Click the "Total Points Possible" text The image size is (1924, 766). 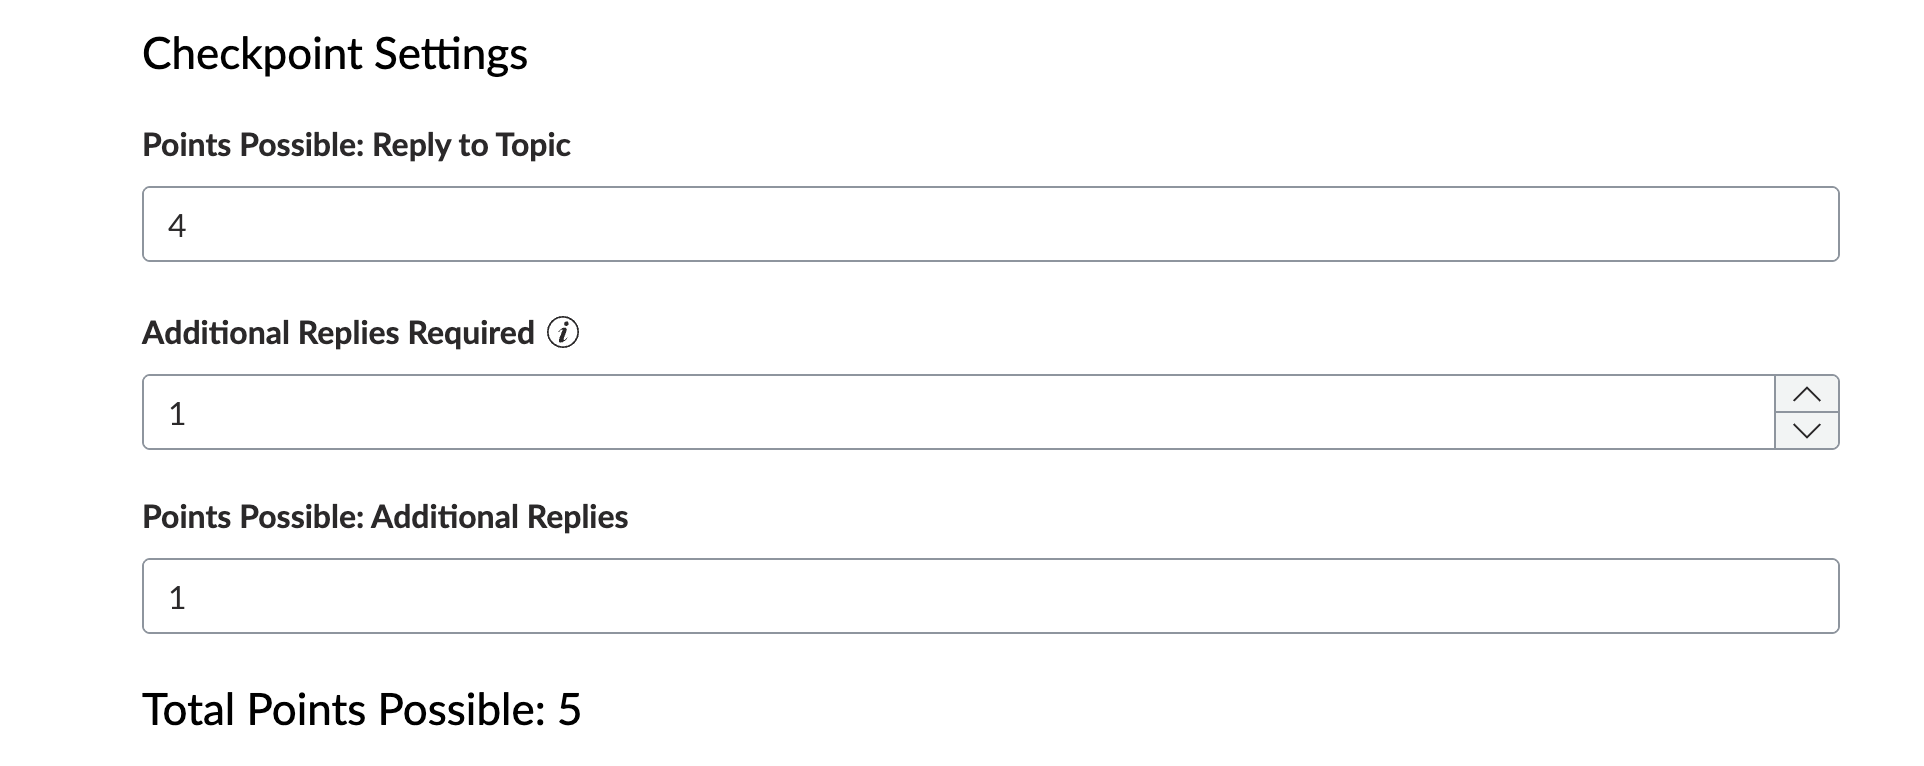(x=342, y=710)
